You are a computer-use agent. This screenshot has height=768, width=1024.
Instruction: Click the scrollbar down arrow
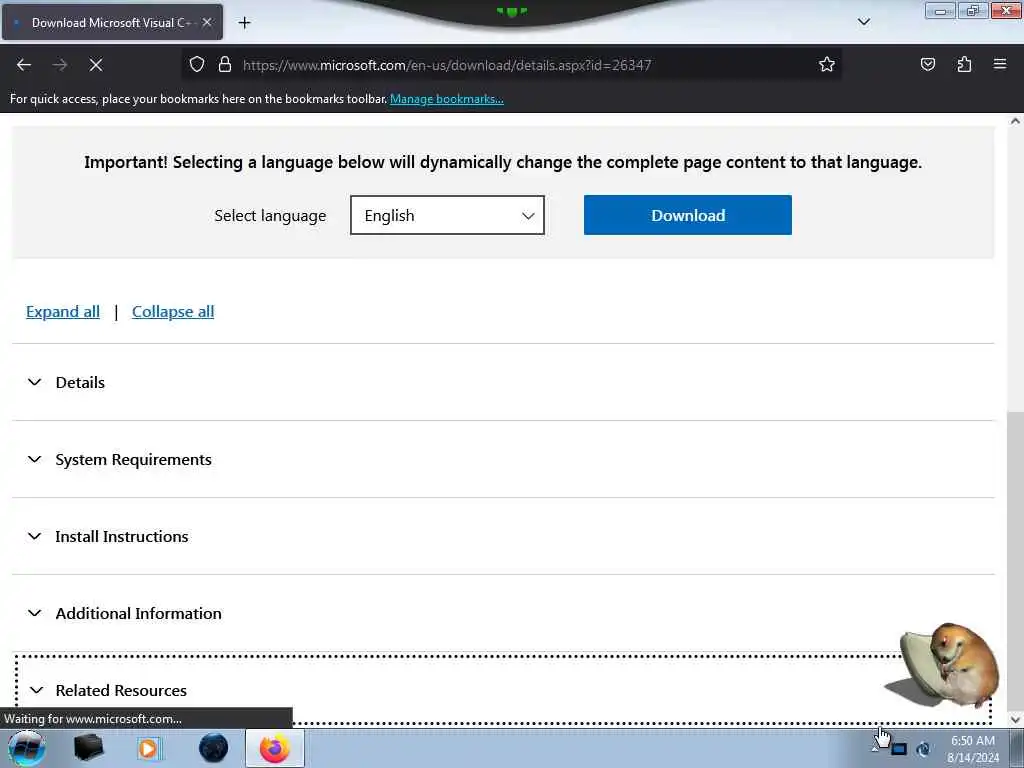click(x=1016, y=719)
